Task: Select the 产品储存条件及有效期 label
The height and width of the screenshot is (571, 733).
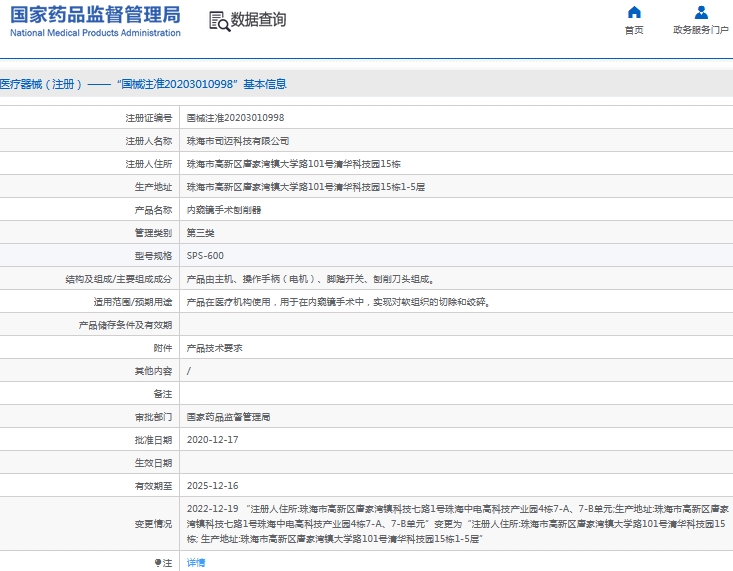Action: pos(125,325)
